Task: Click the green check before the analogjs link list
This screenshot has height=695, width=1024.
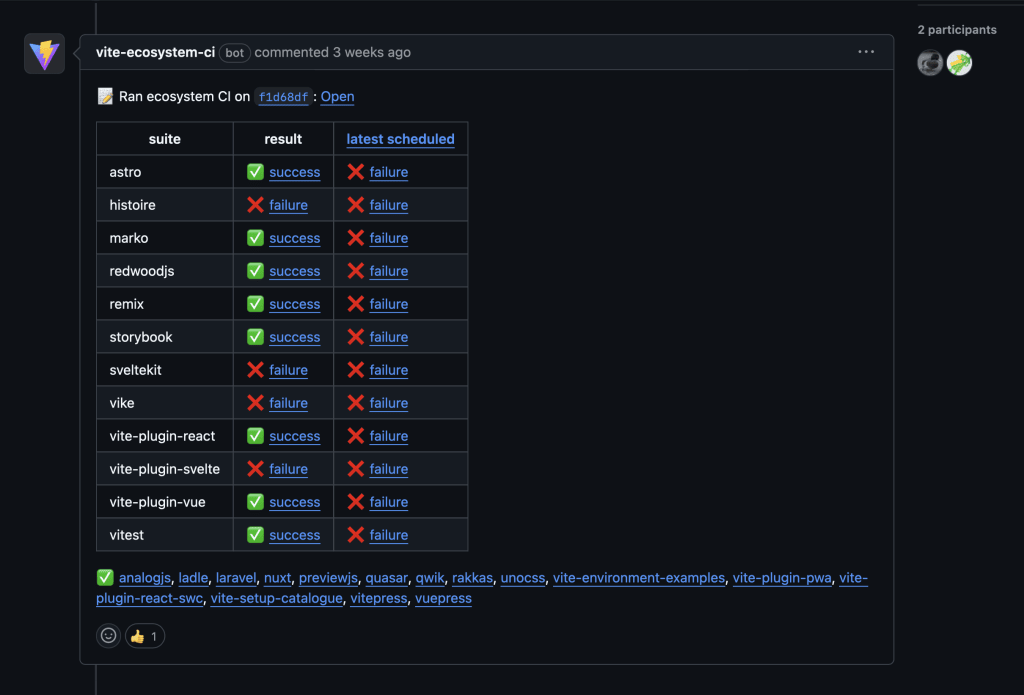Action: tap(104, 577)
